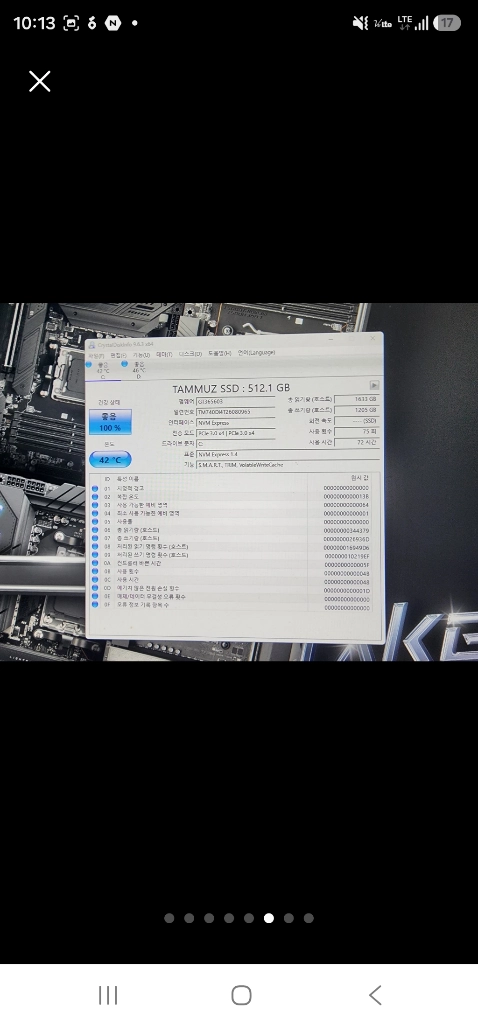Click the total host reads value 1633 GB
Viewport: 478px width, 1024px height.
(357, 399)
